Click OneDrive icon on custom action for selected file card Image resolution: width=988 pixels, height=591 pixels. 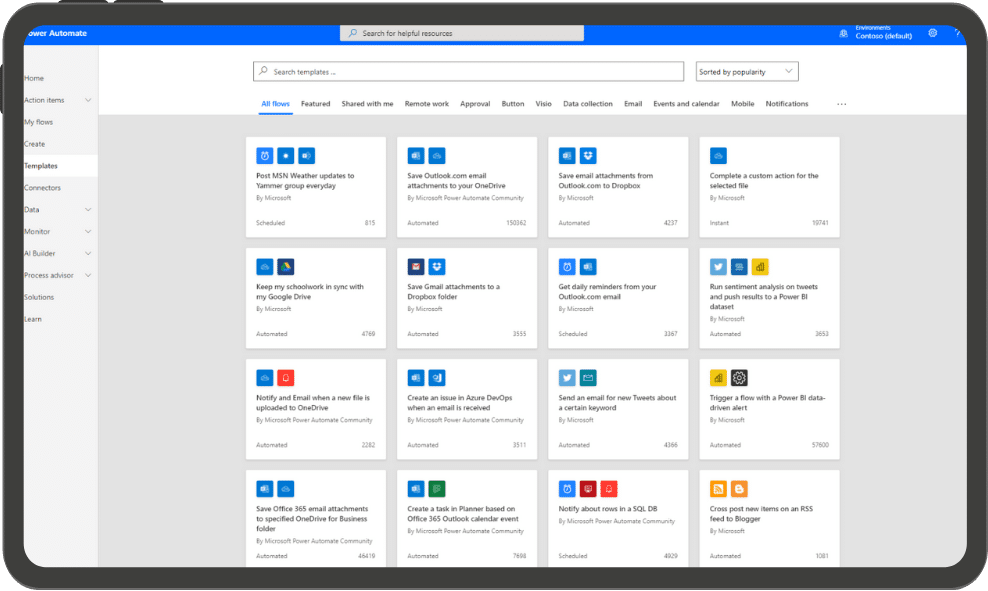pyautogui.click(x=718, y=156)
